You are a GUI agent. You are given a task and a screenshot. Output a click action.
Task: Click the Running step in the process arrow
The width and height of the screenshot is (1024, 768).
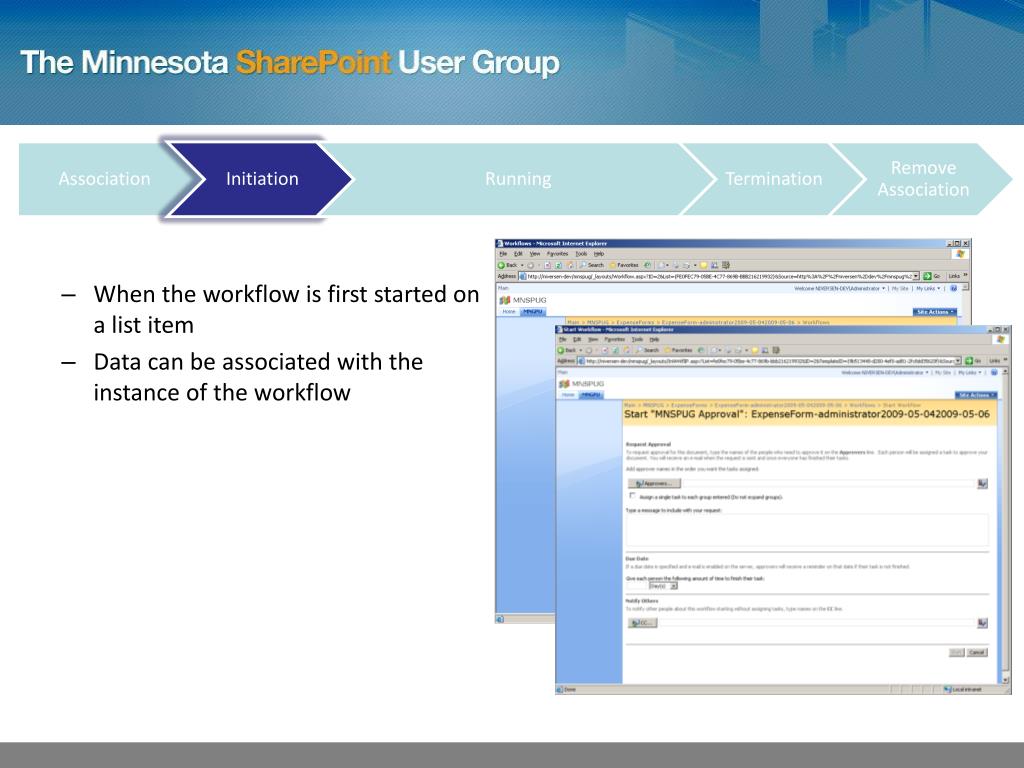coord(518,179)
